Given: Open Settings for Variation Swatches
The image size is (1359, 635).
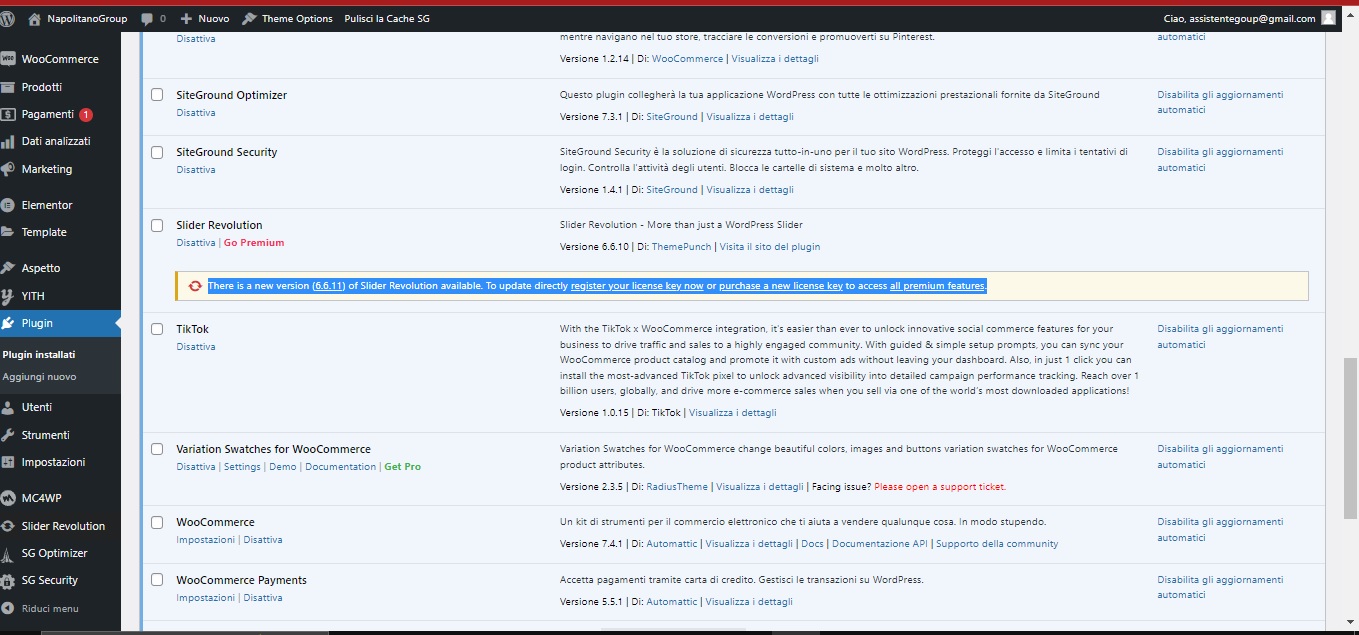Looking at the screenshot, I should click(242, 467).
